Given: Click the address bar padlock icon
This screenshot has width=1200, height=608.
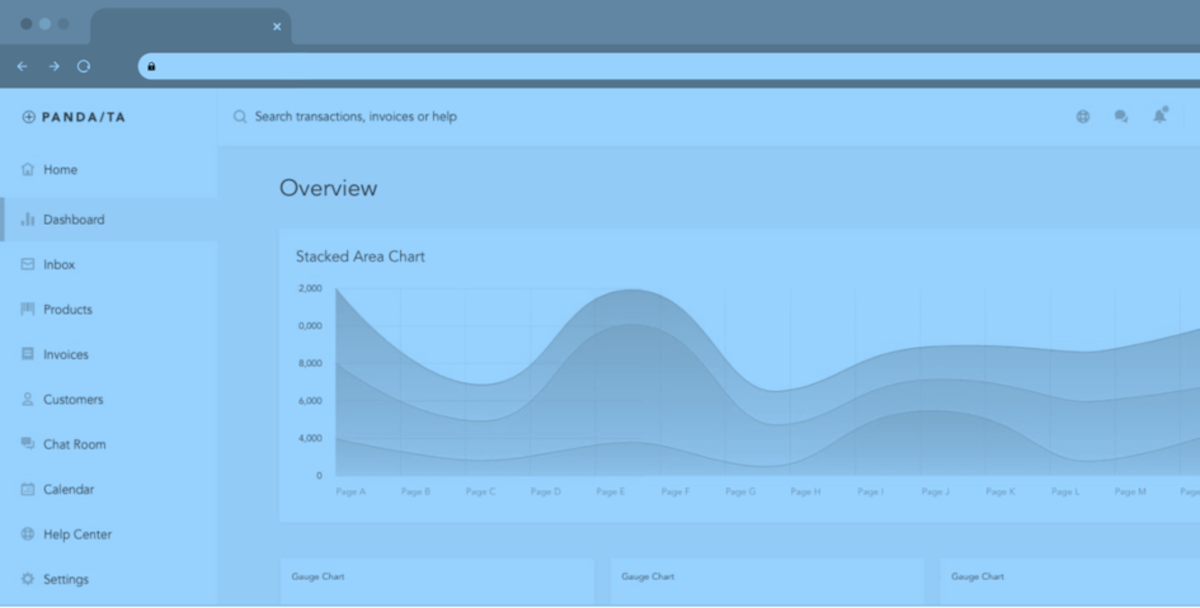Looking at the screenshot, I should coord(152,67).
